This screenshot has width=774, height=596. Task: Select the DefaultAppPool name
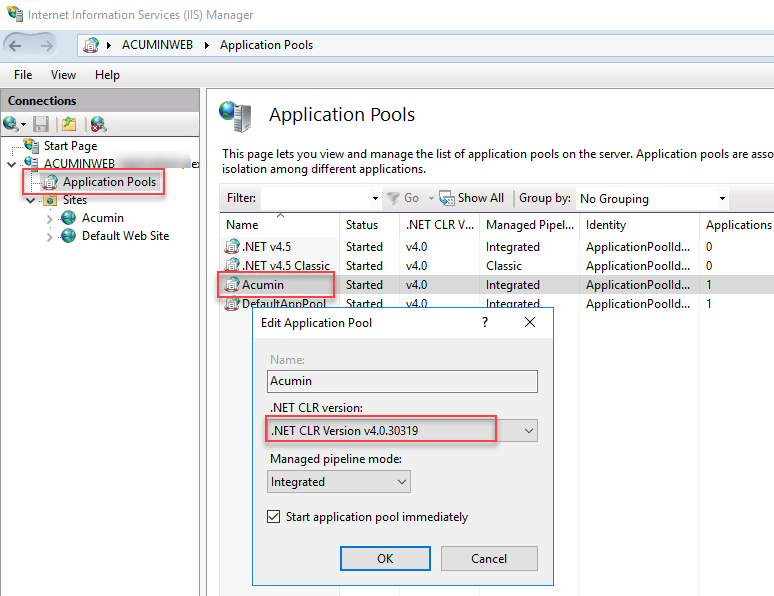[283, 303]
